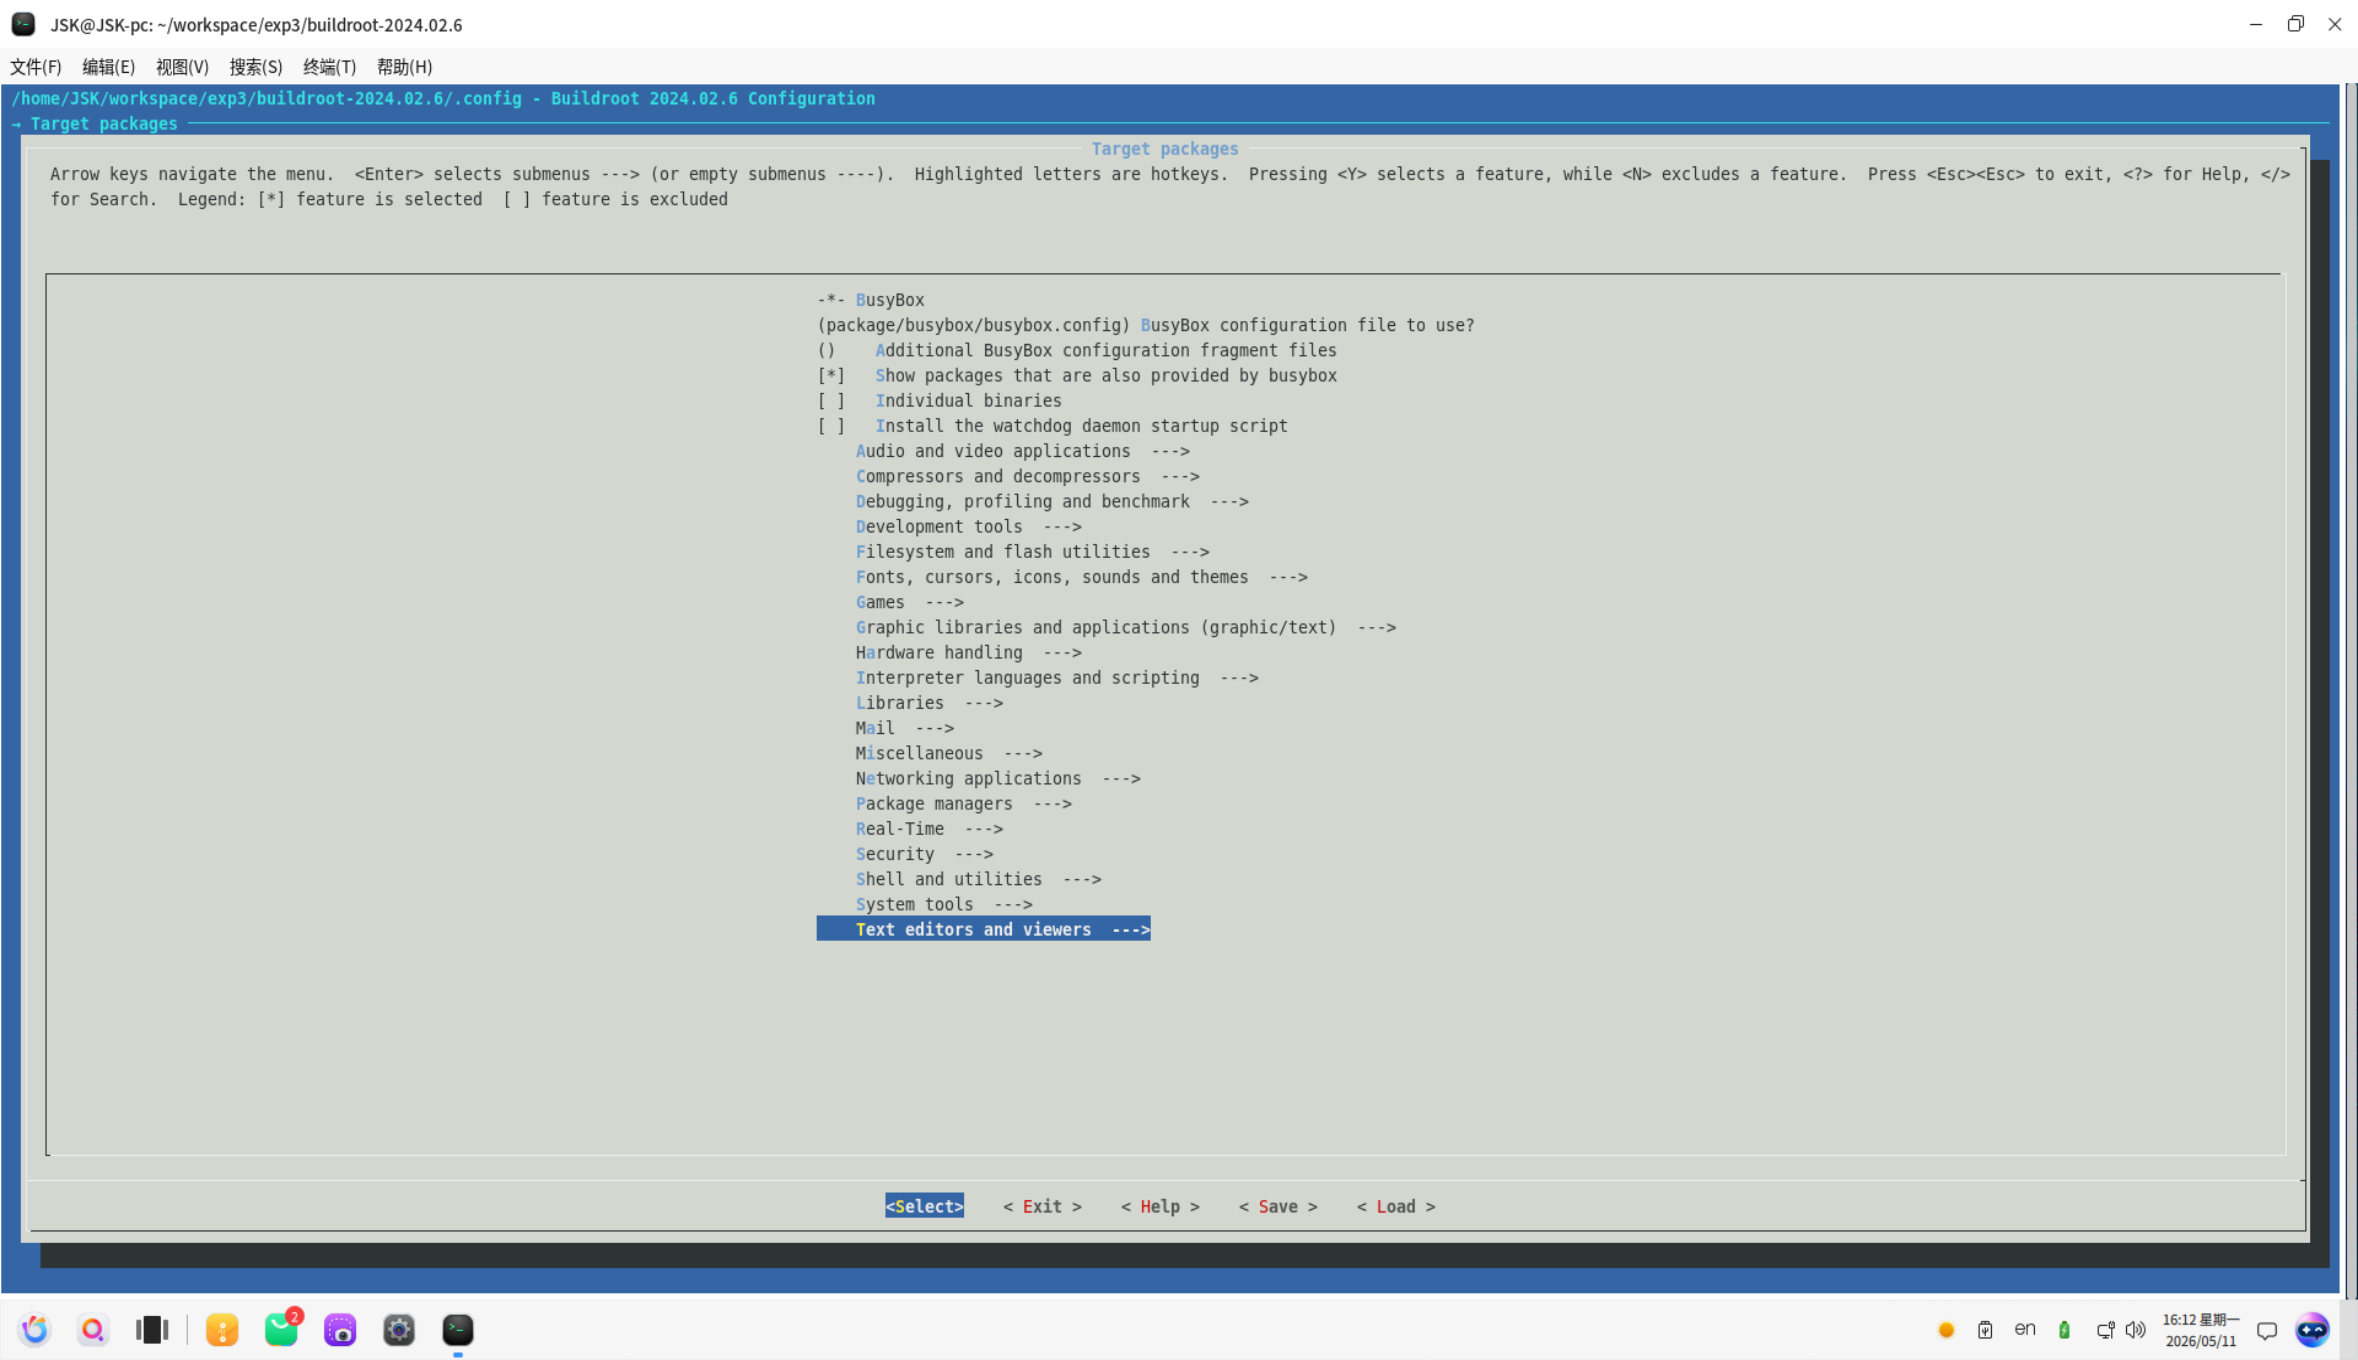Expand the 'Games' submenu
2358x1360 pixels.
[x=910, y=602]
